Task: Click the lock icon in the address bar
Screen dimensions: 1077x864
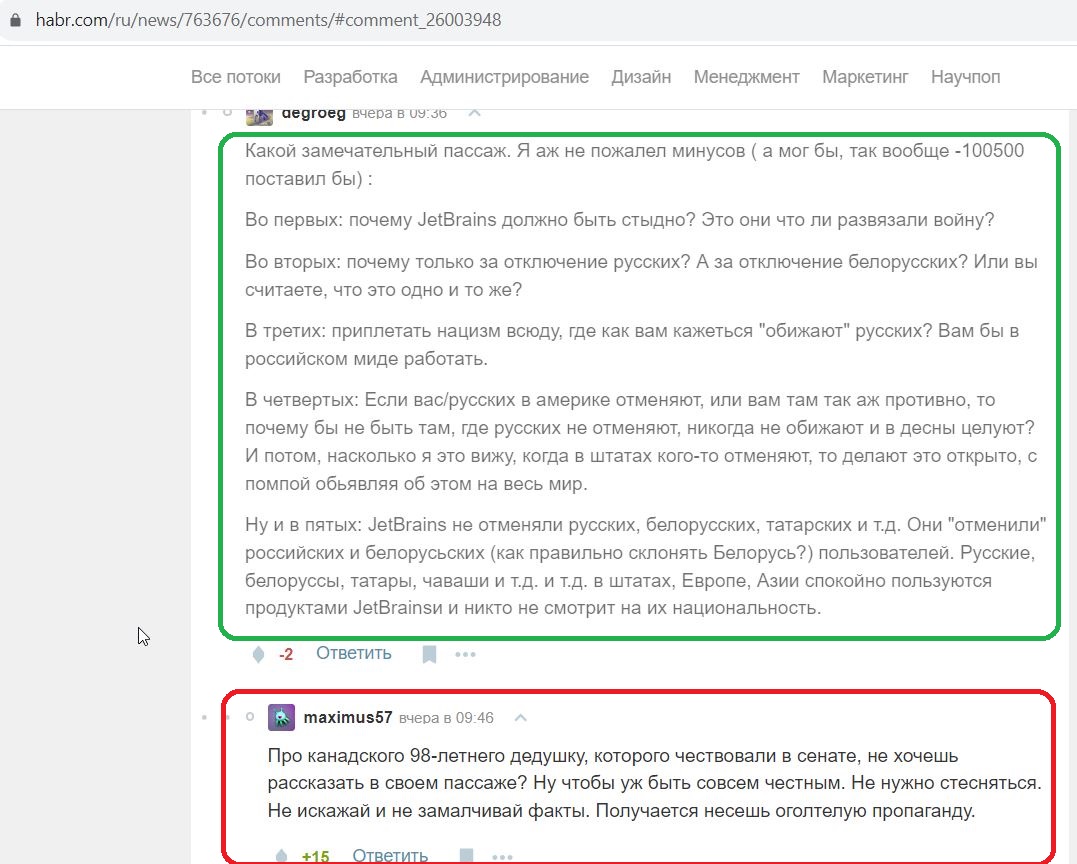Action: tap(15, 20)
